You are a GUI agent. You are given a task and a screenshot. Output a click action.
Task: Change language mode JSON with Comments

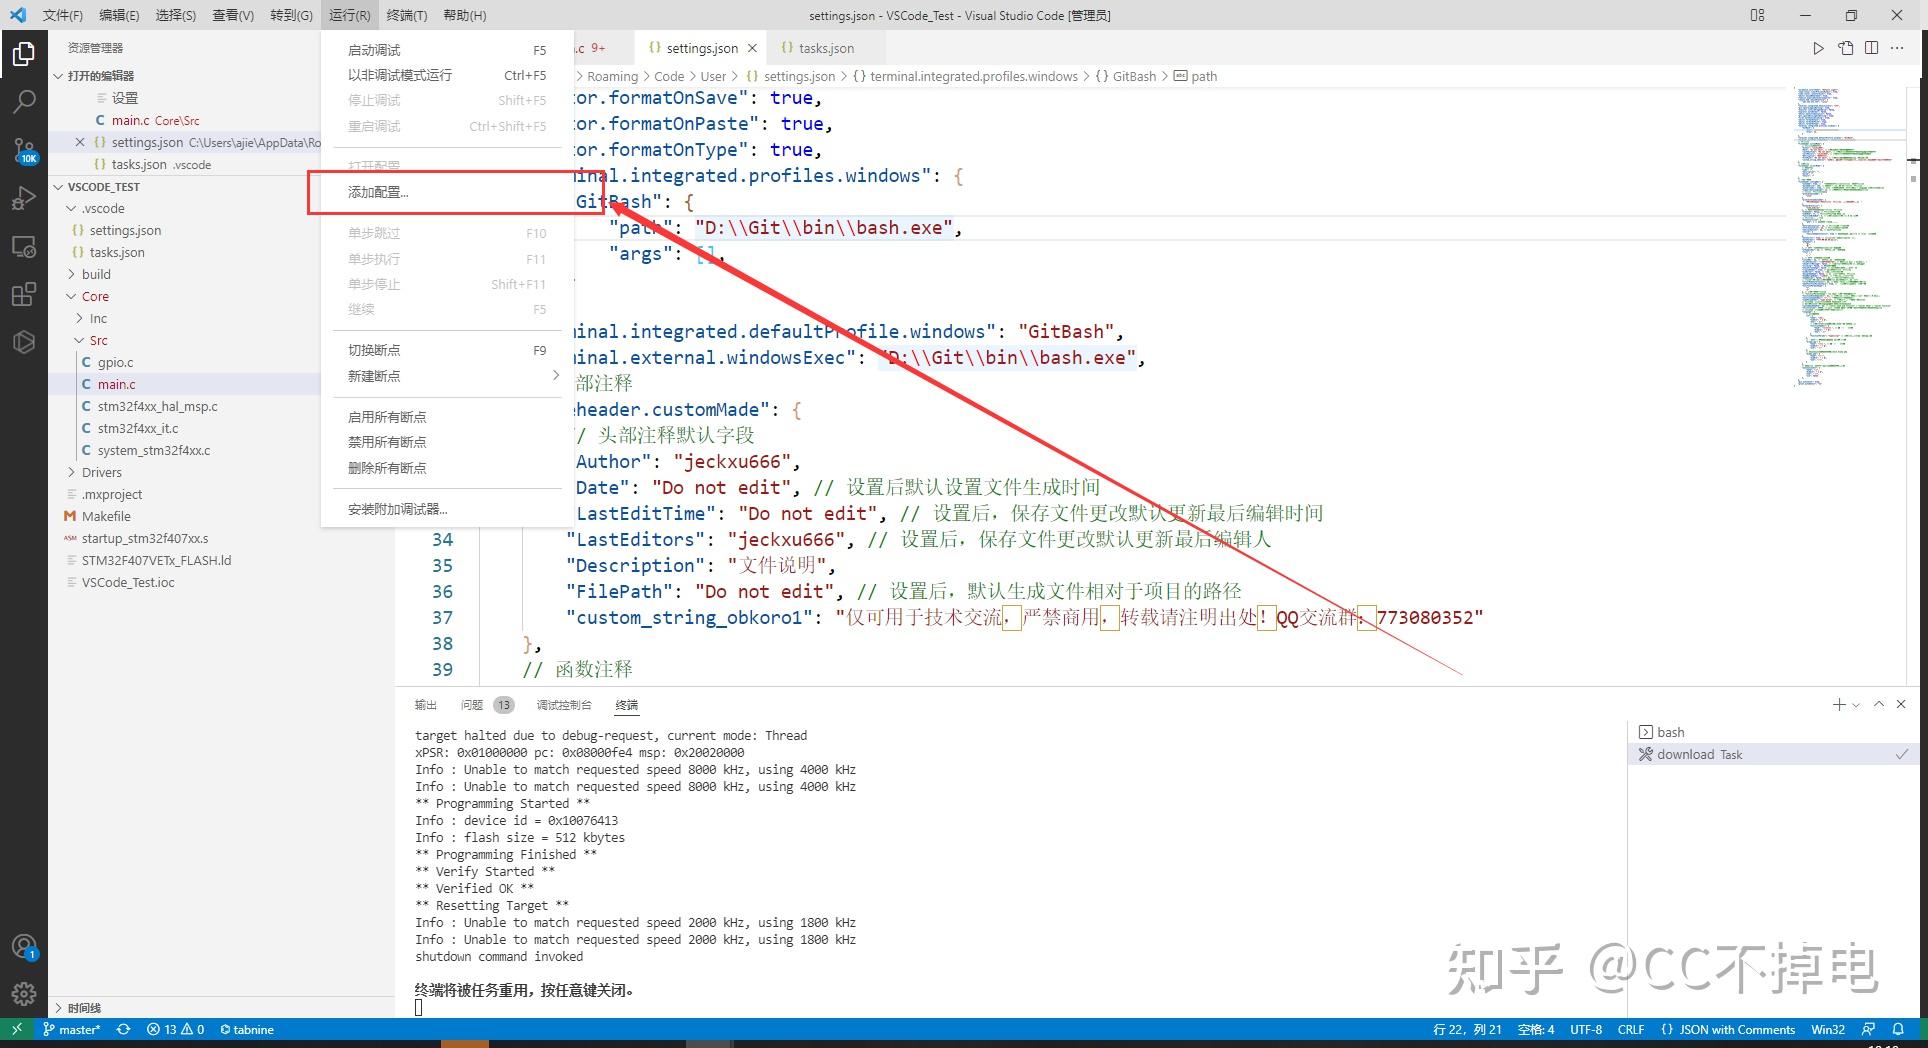click(x=1728, y=1029)
